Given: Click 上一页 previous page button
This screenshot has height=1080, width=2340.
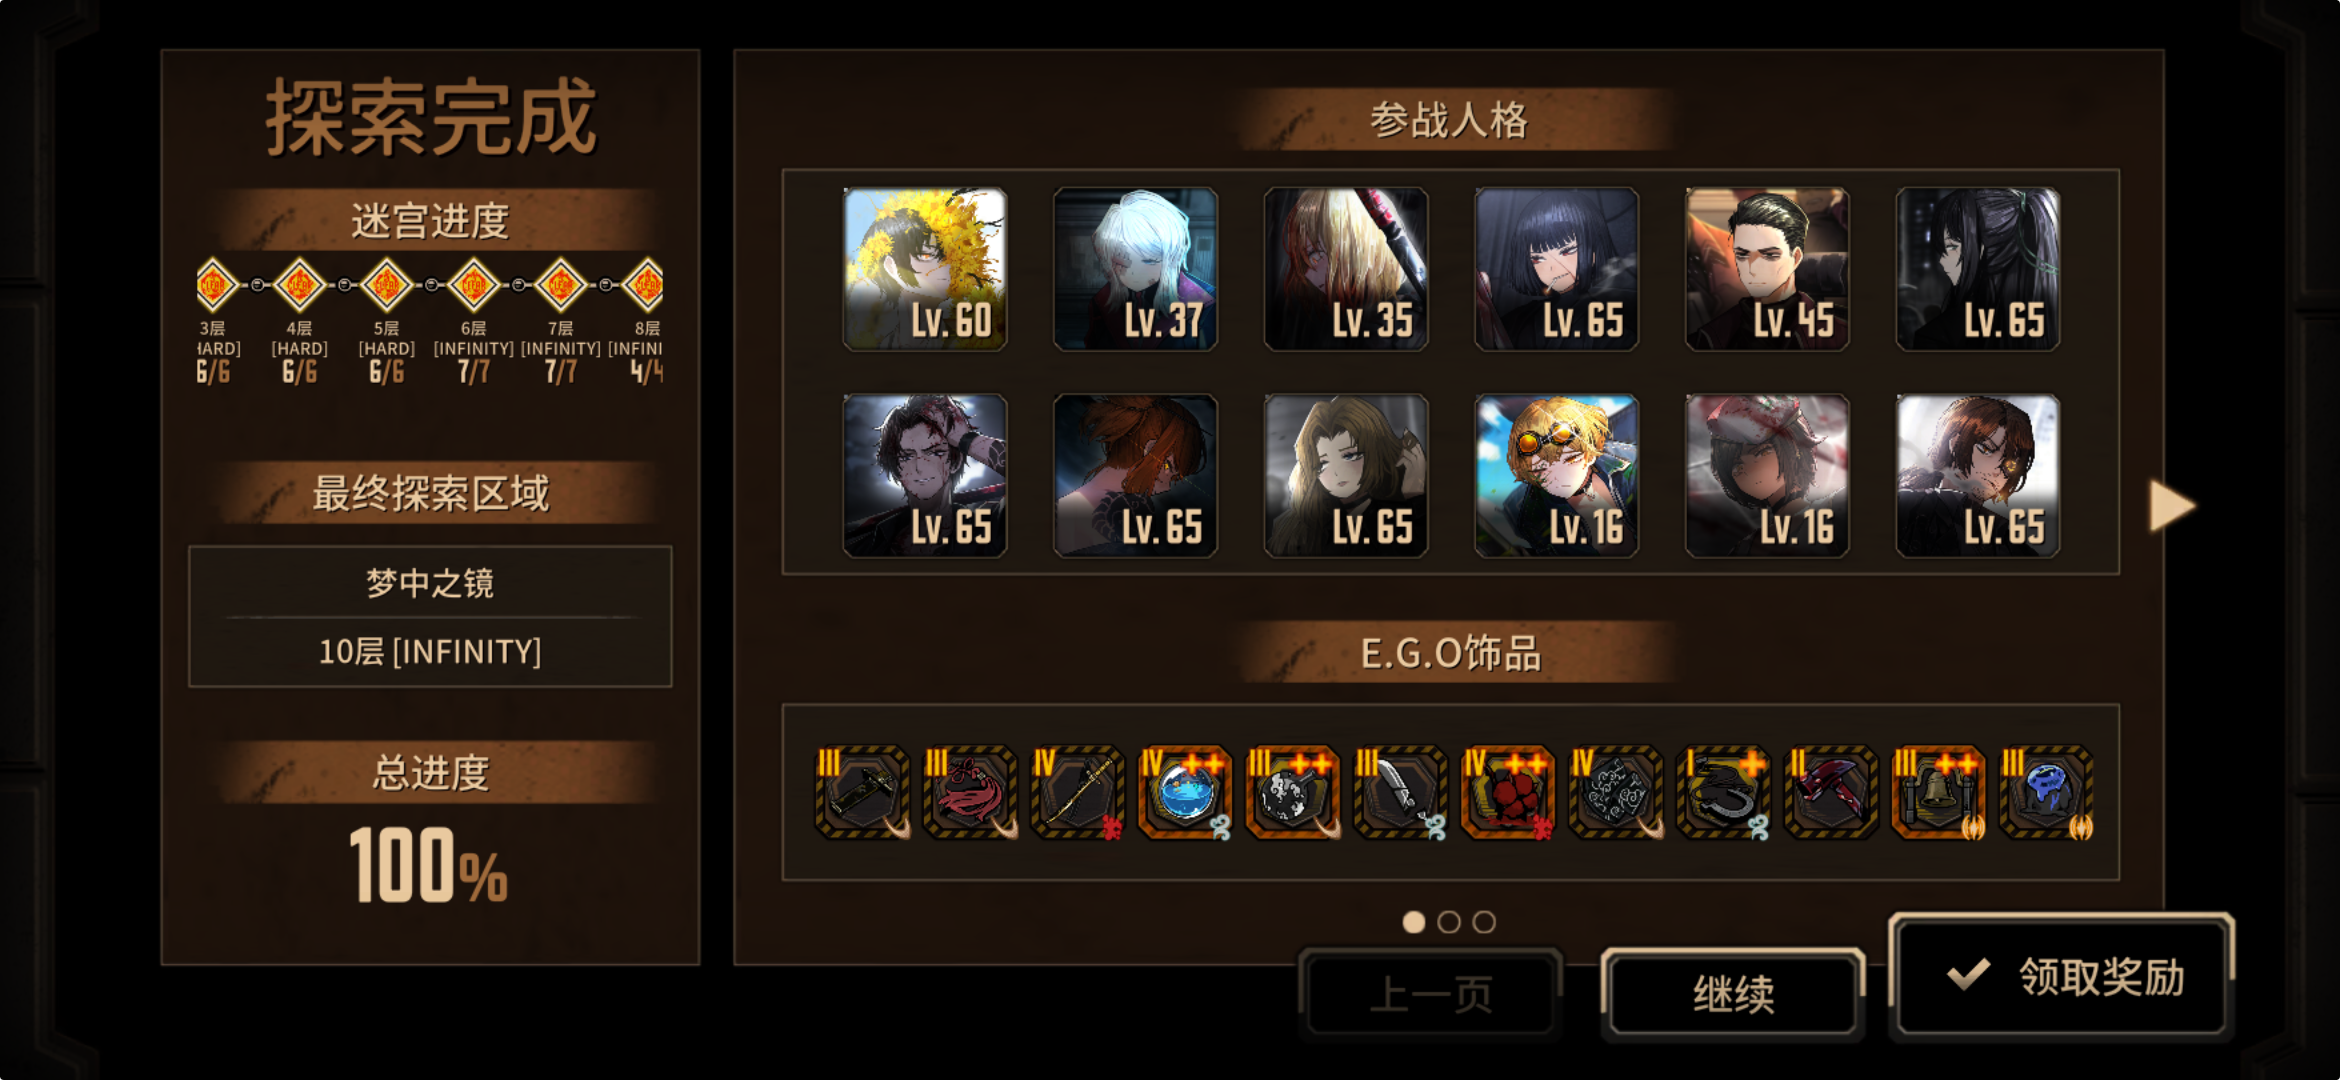Looking at the screenshot, I should (1431, 995).
